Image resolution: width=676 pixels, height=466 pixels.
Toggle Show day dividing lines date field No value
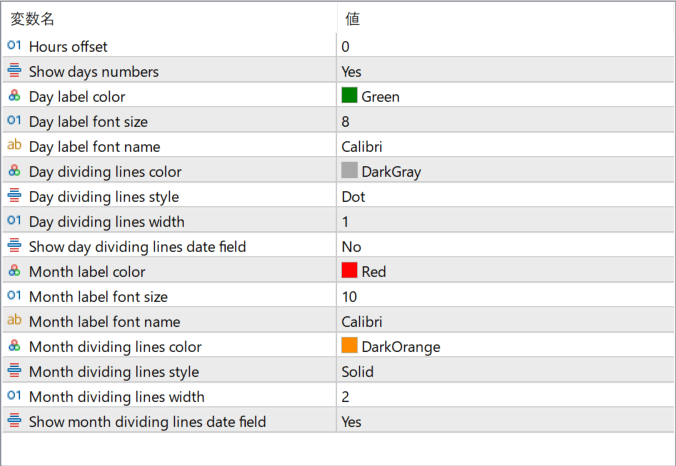tap(505, 246)
